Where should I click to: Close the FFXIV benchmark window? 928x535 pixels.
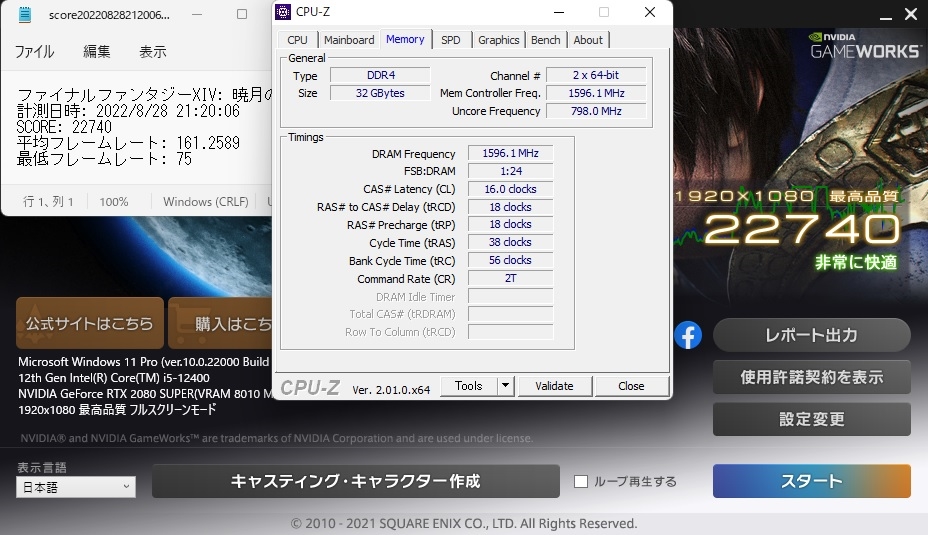(x=911, y=14)
